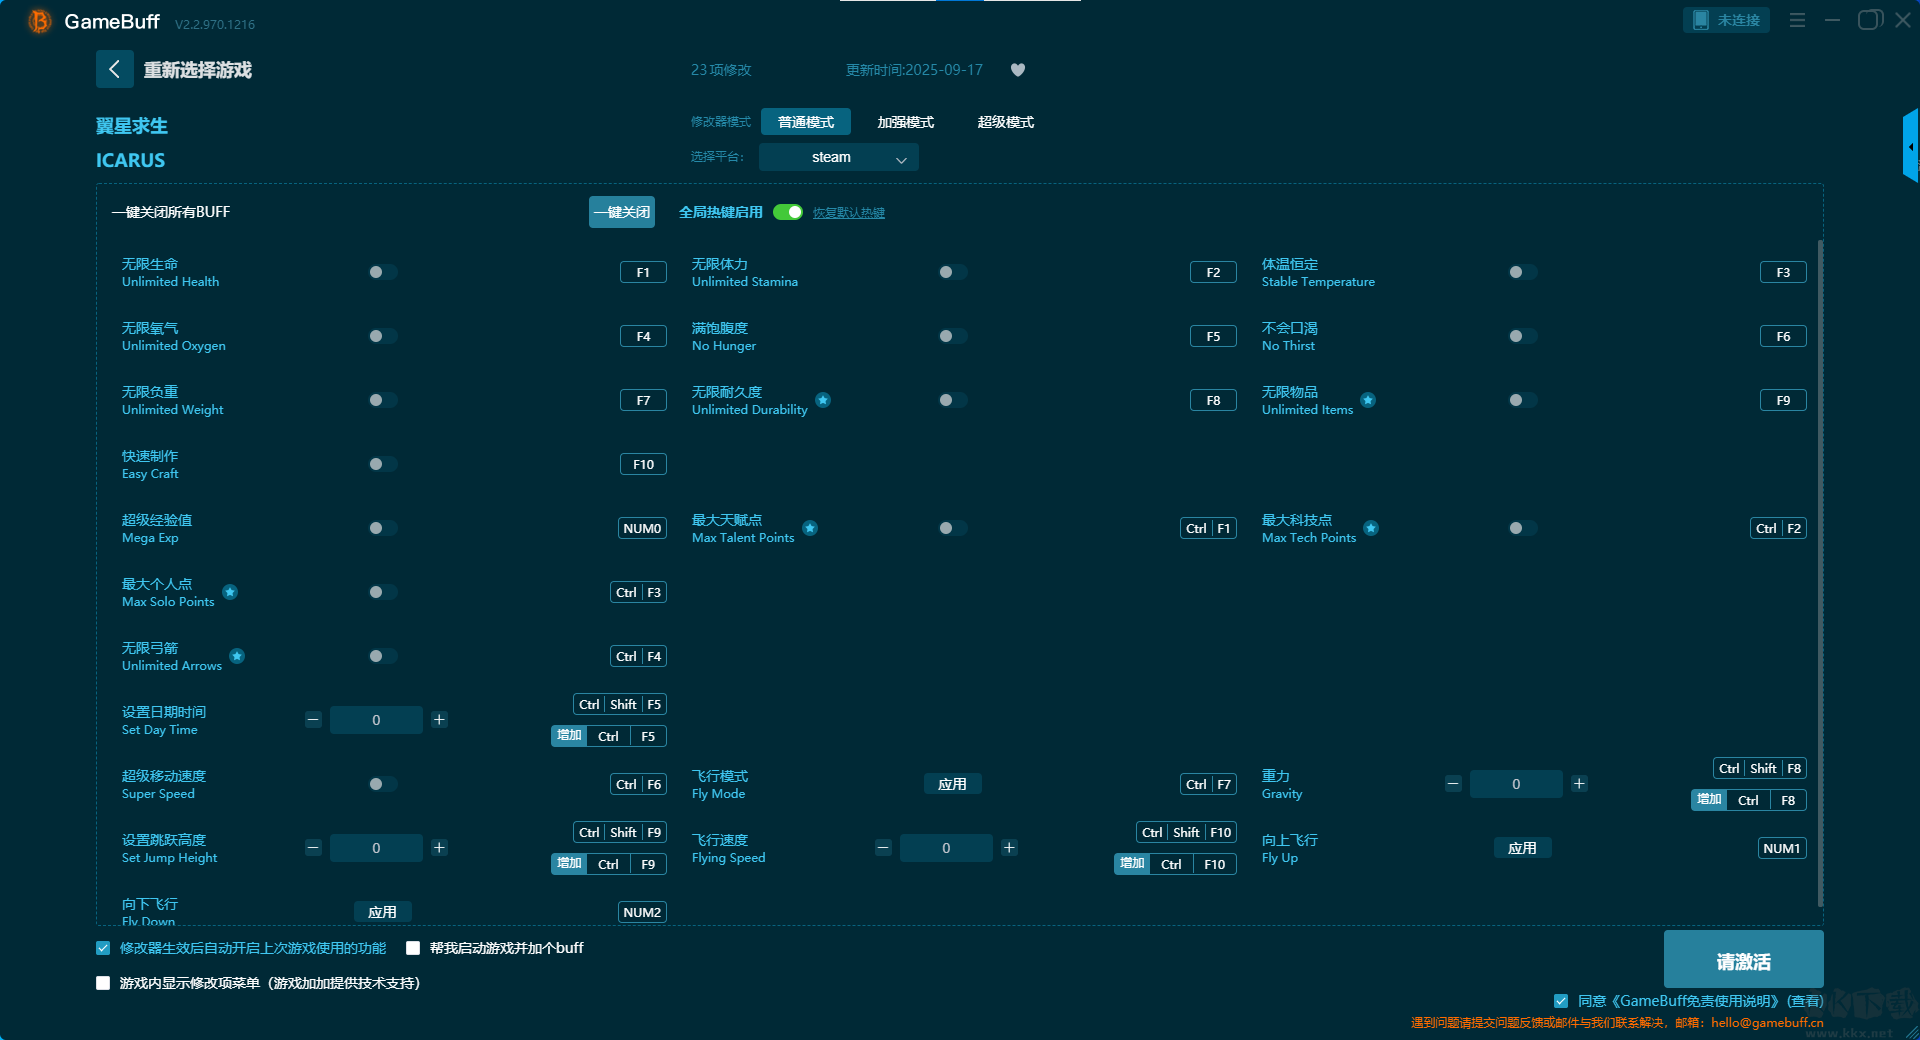Click the vertical scrollbar of cheat list

pyautogui.click(x=1820, y=572)
